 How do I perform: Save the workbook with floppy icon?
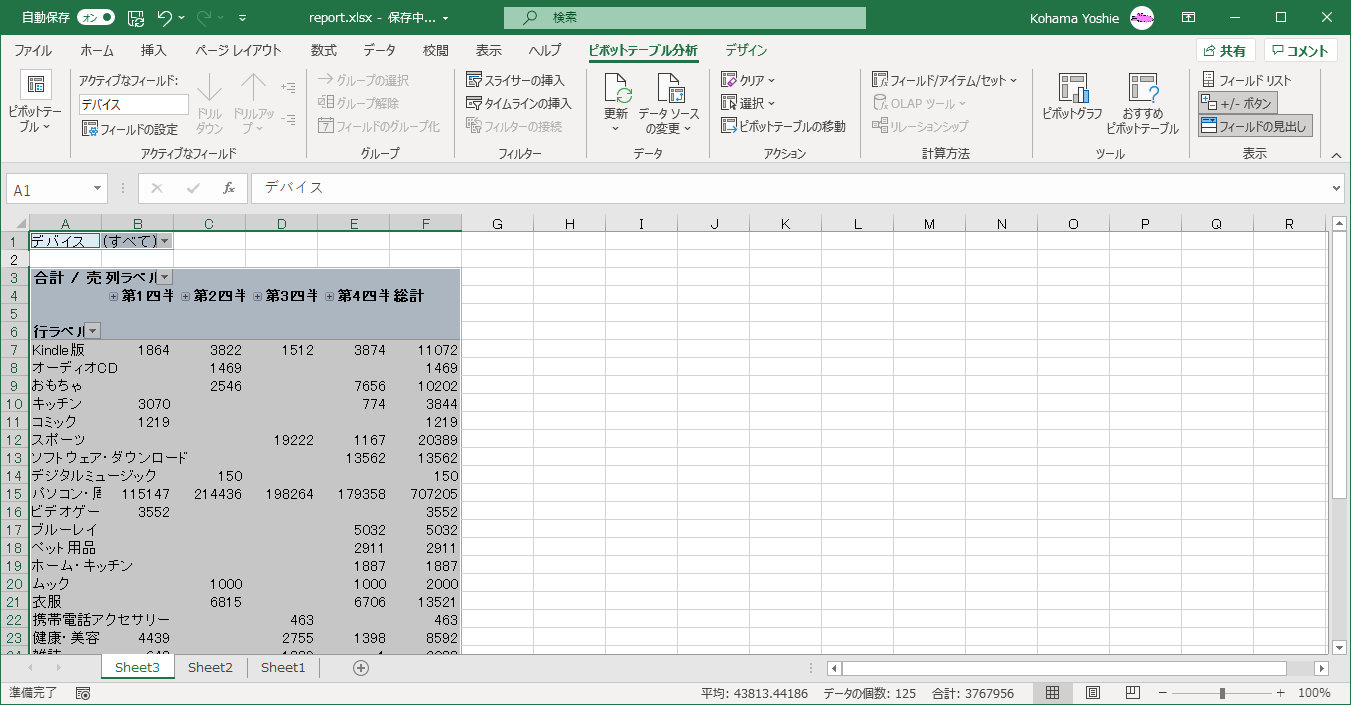click(x=136, y=18)
